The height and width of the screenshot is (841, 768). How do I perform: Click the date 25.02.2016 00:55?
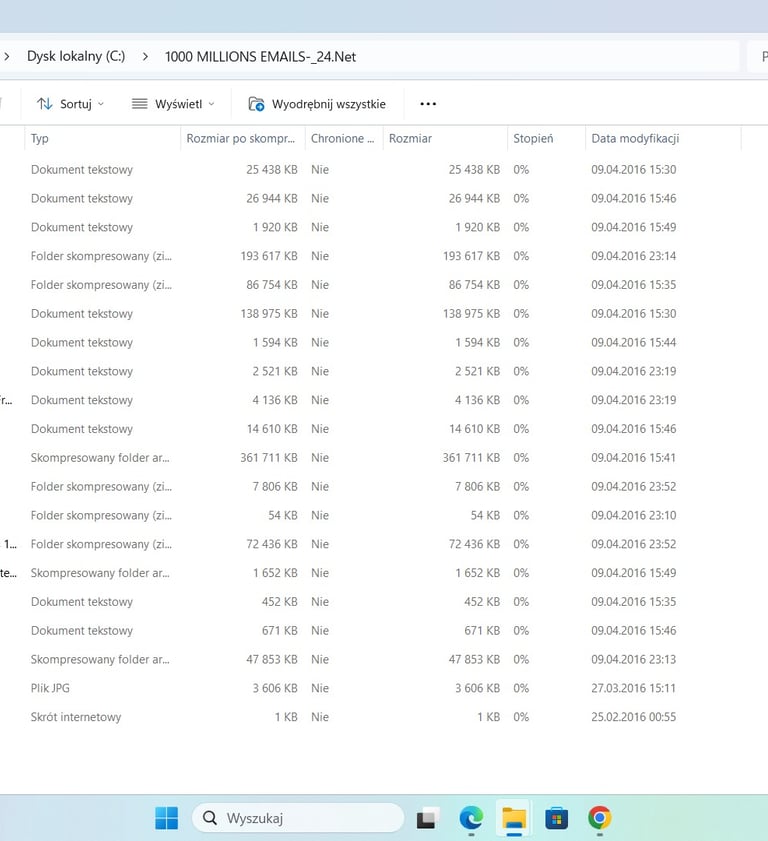pos(633,717)
